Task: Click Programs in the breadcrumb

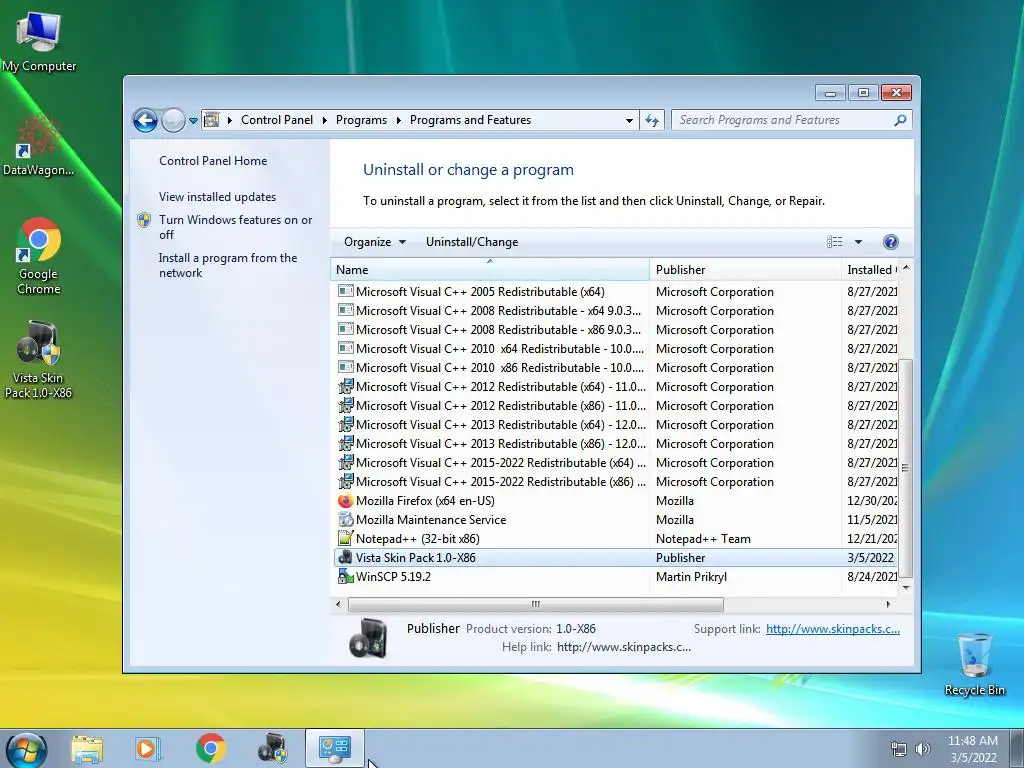Action: pos(361,120)
